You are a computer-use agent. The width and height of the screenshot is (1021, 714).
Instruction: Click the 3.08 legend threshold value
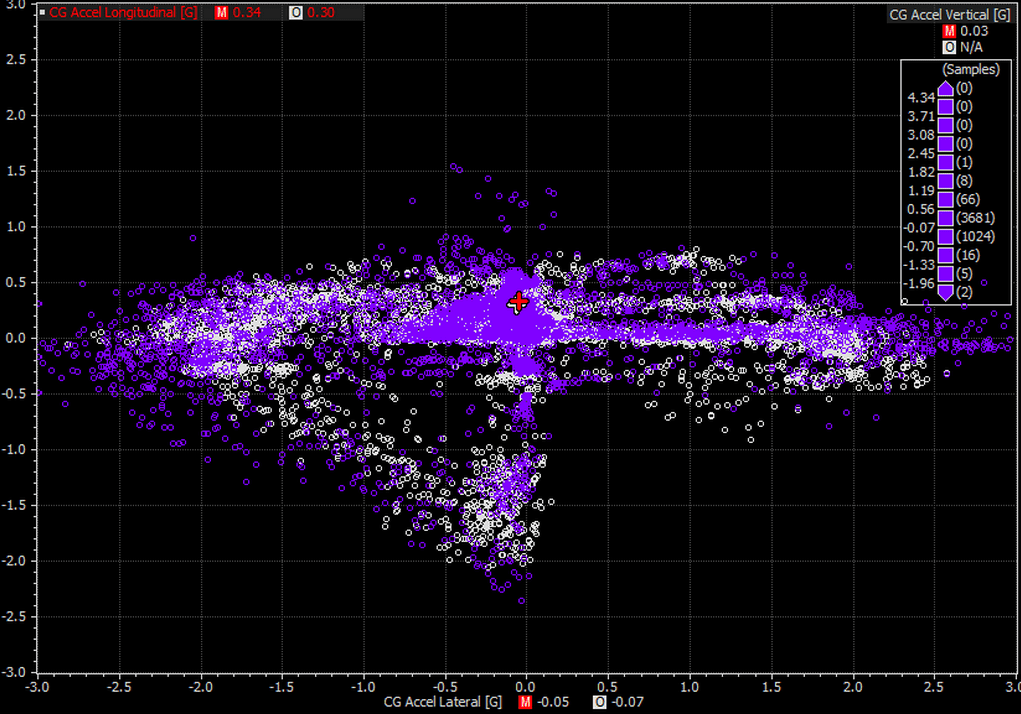[921, 135]
